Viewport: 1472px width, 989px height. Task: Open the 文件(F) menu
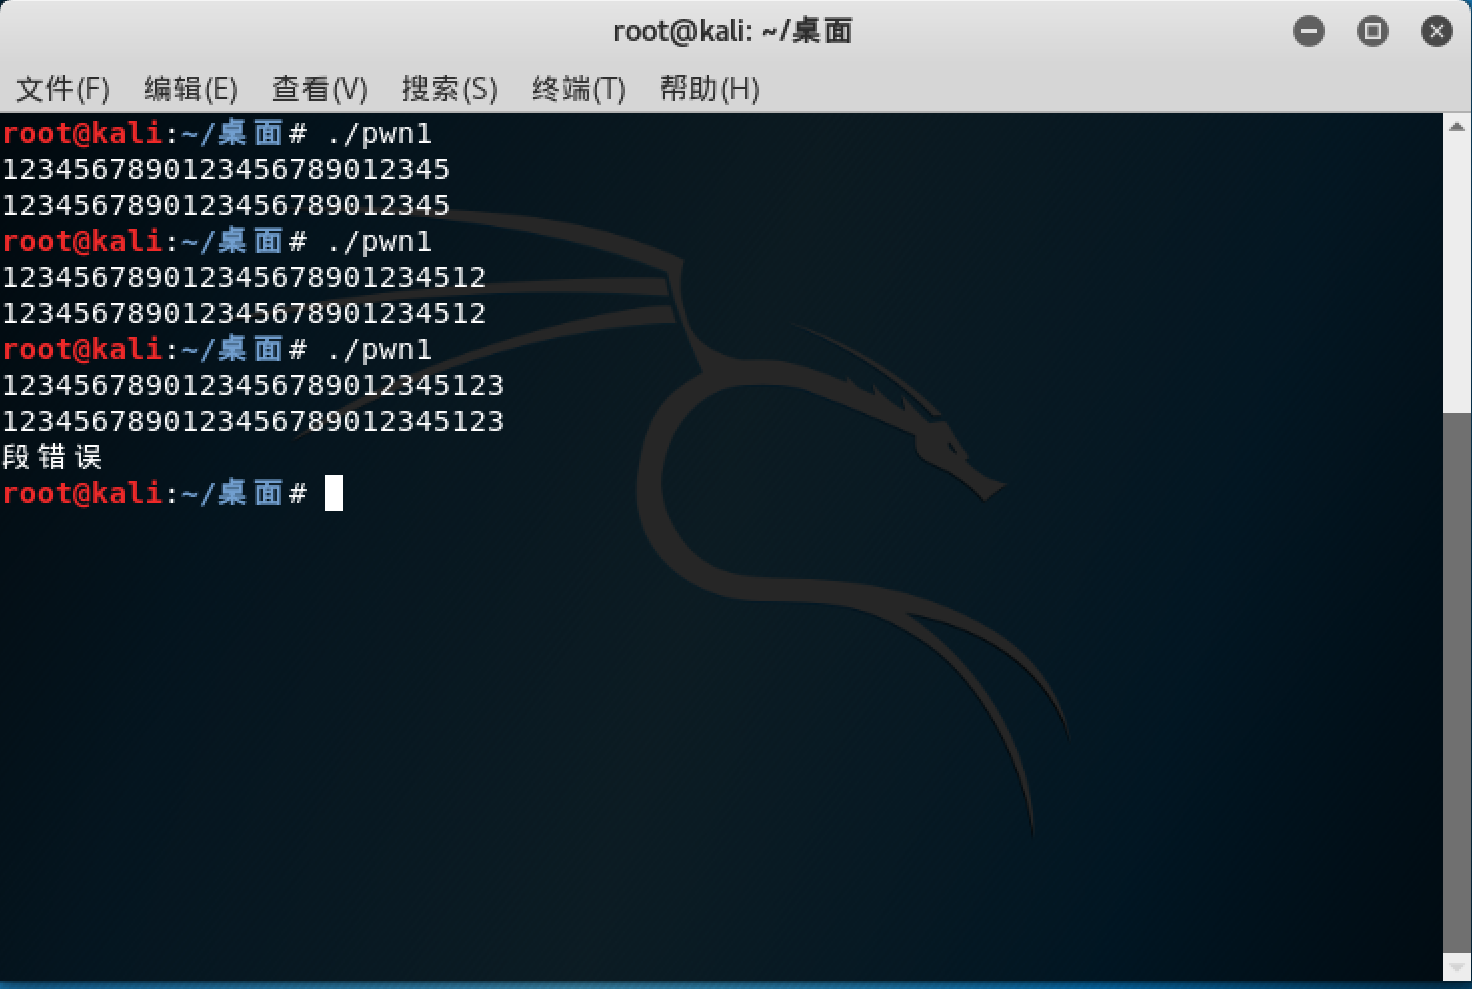point(63,89)
